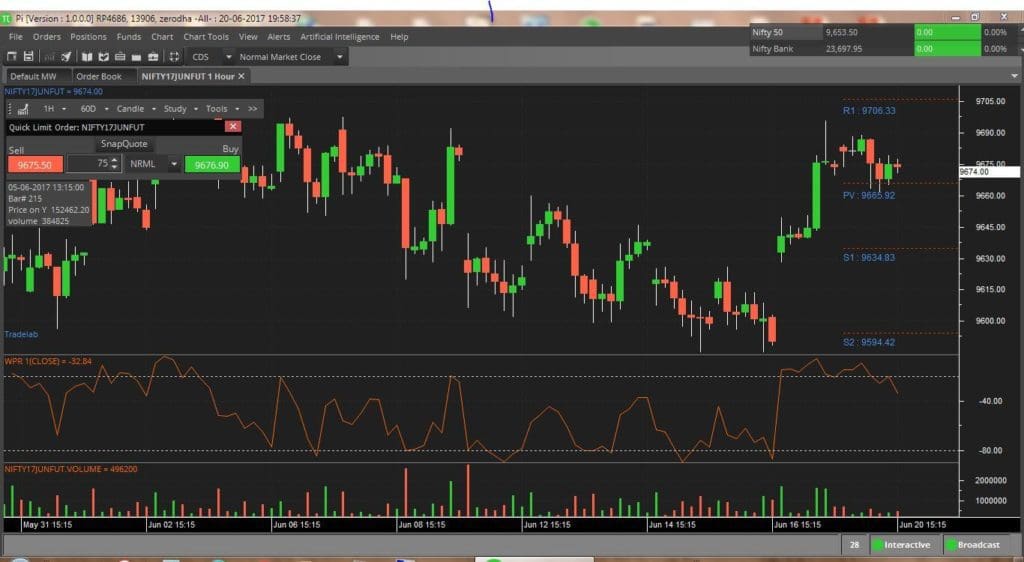Click the open-book icon in the toolbar
1024x562 pixels.
point(87,57)
